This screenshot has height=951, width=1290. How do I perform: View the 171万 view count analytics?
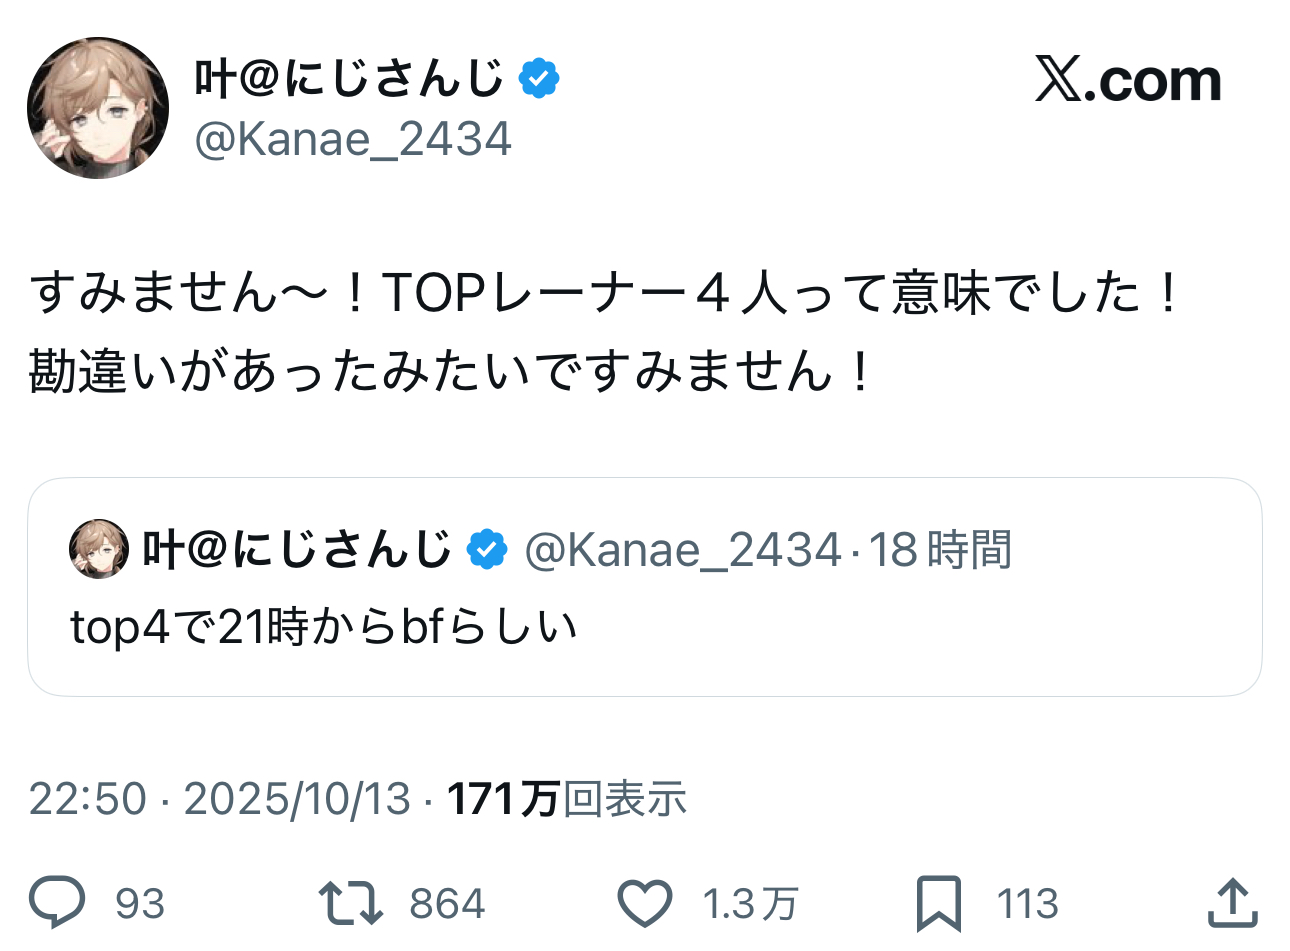coord(566,799)
